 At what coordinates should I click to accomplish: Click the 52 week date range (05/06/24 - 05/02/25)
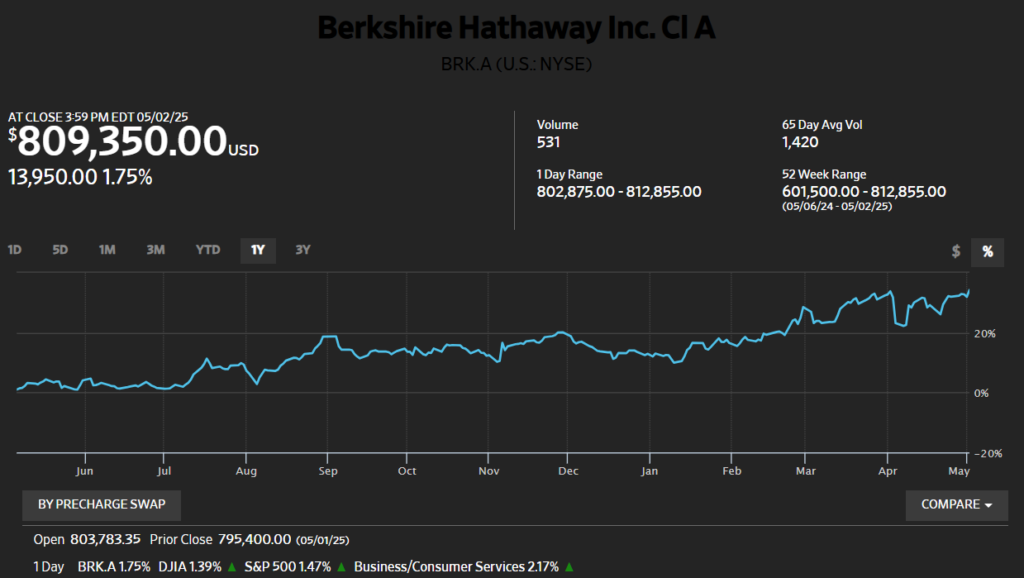click(x=837, y=206)
